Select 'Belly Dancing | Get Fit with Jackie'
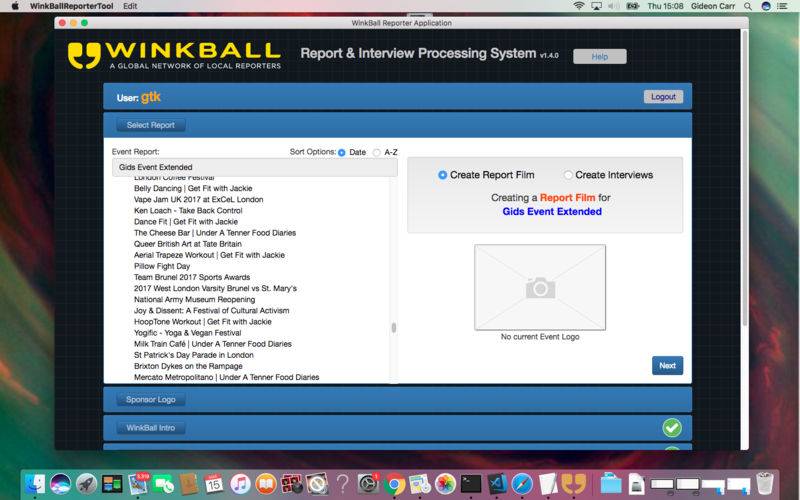This screenshot has width=800, height=500. [x=193, y=188]
